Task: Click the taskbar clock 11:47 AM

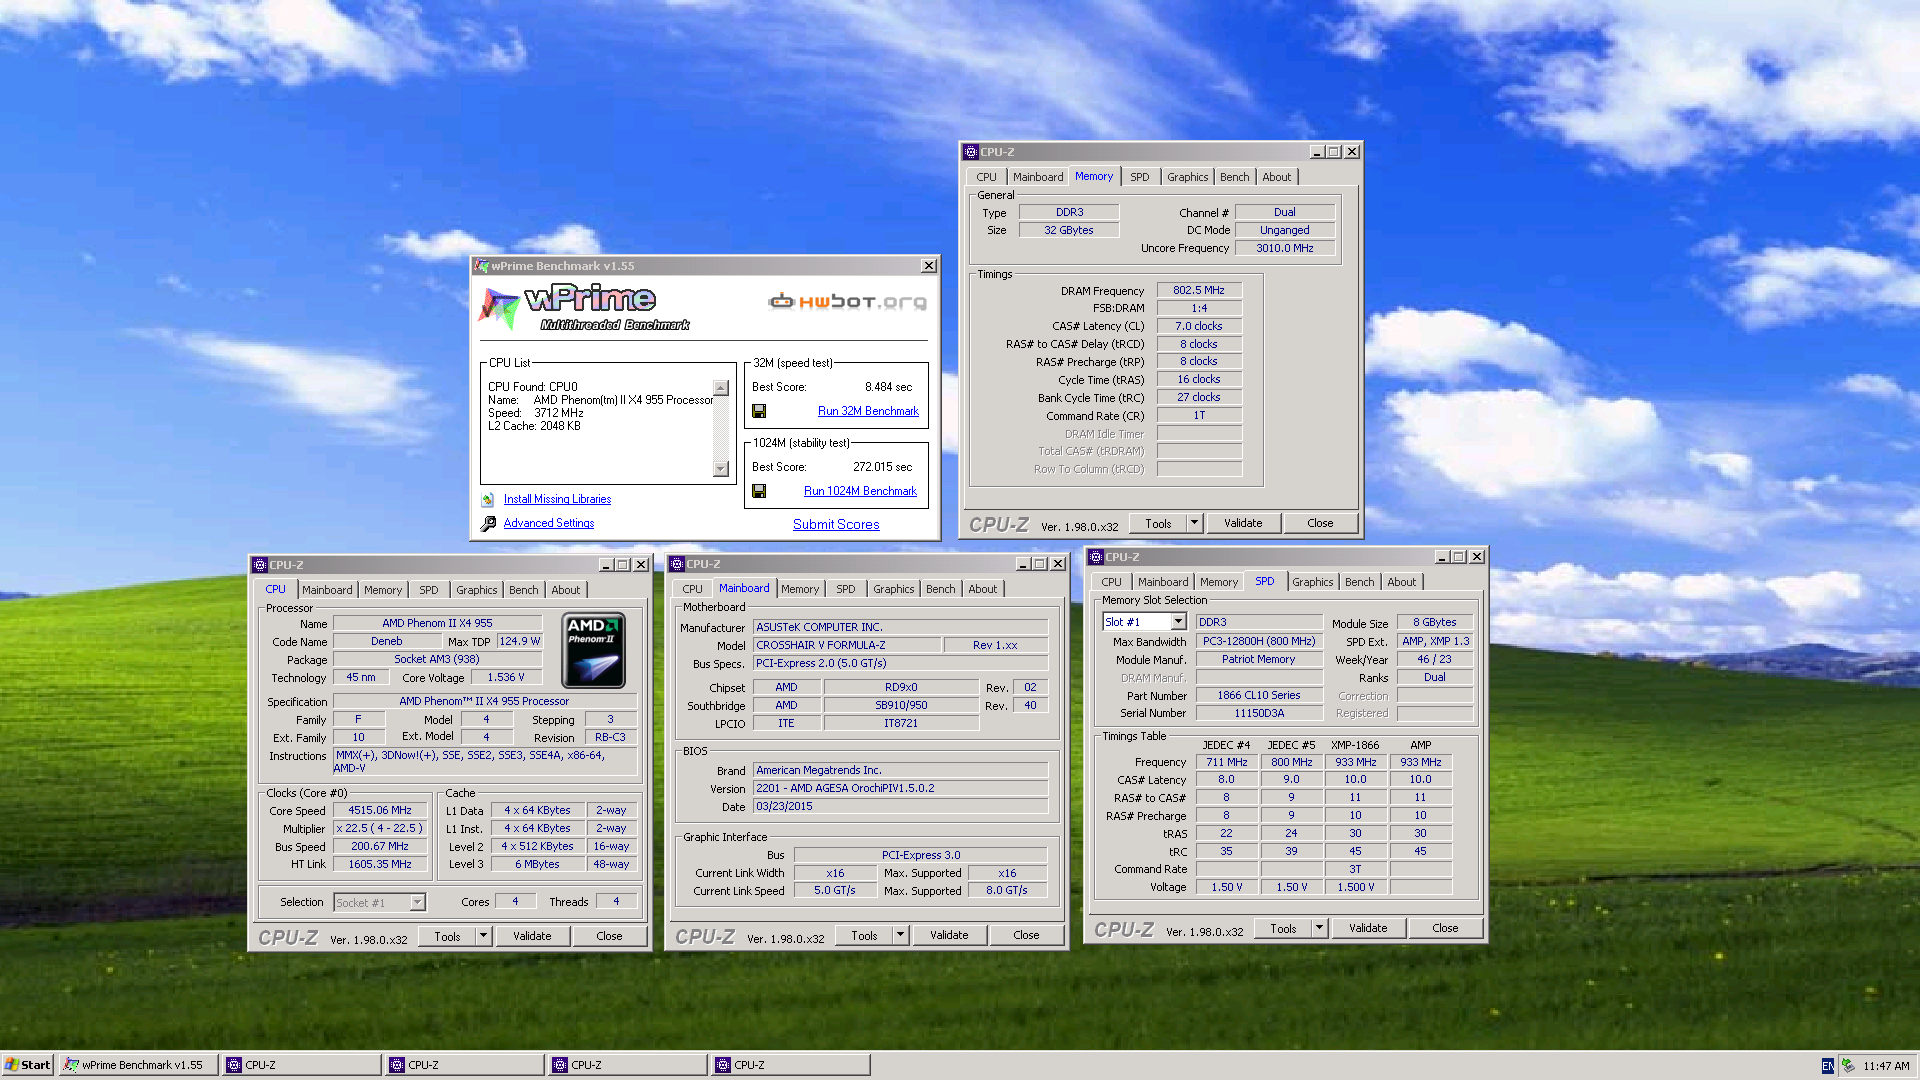Action: point(1886,1066)
